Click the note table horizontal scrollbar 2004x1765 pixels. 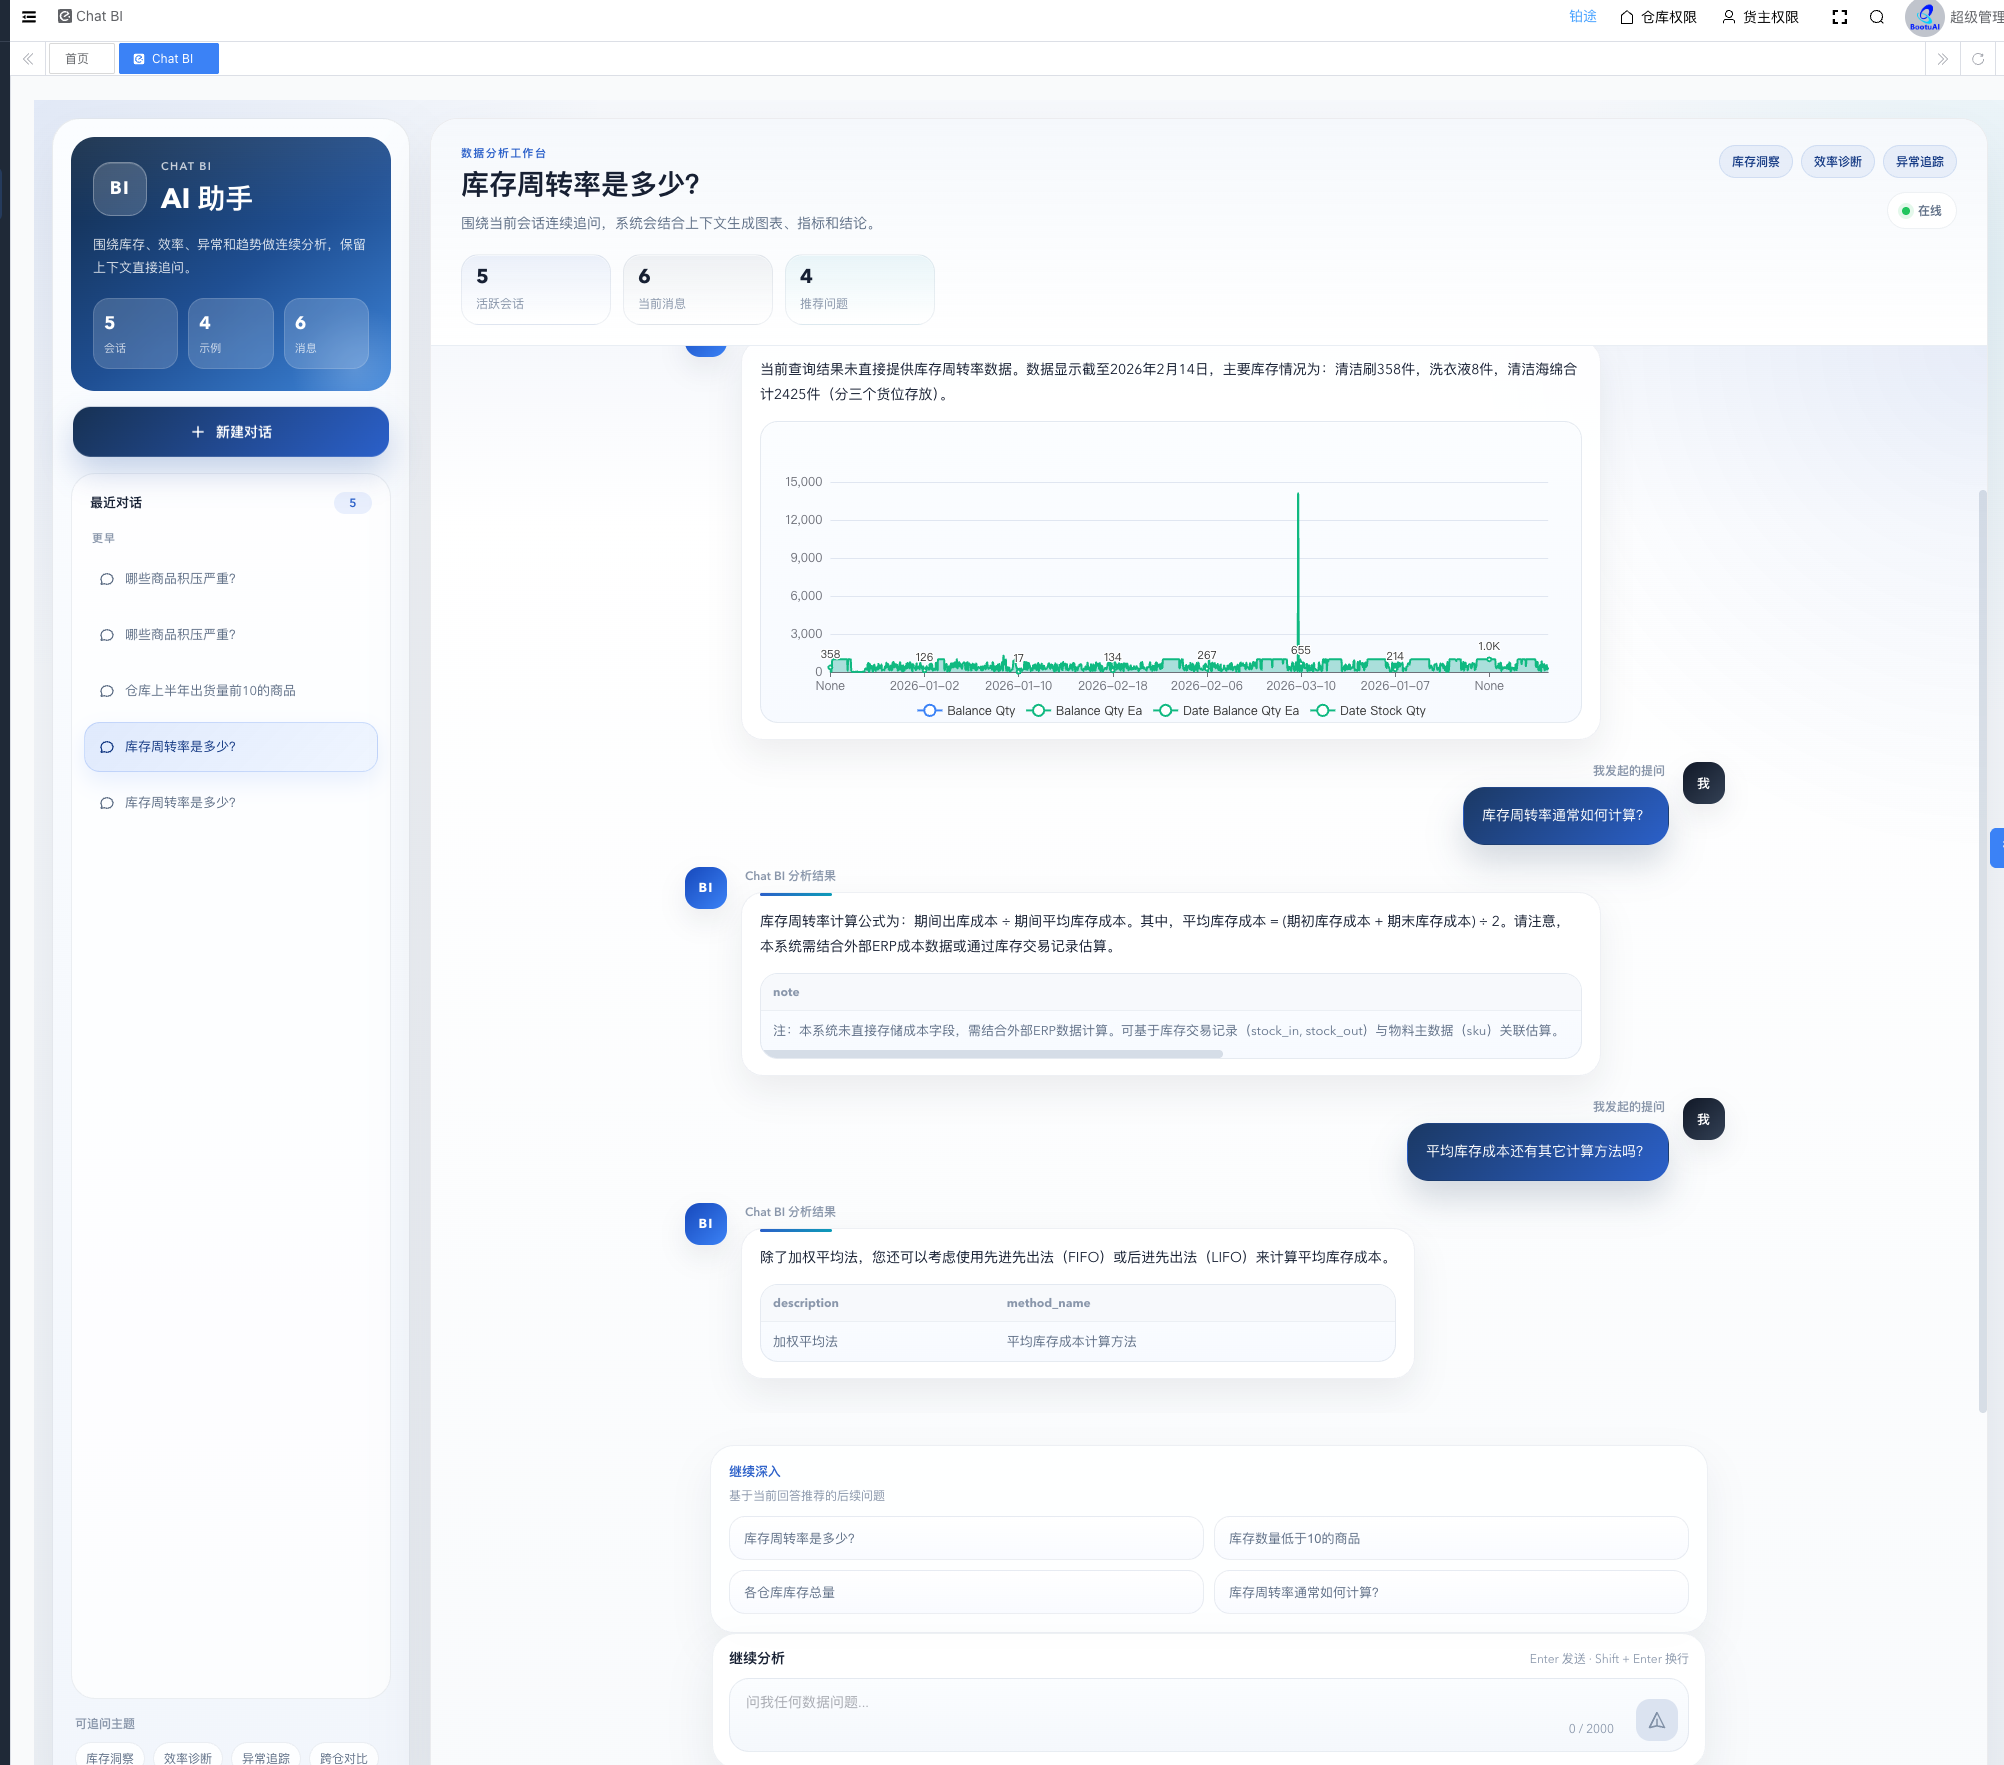(992, 1054)
